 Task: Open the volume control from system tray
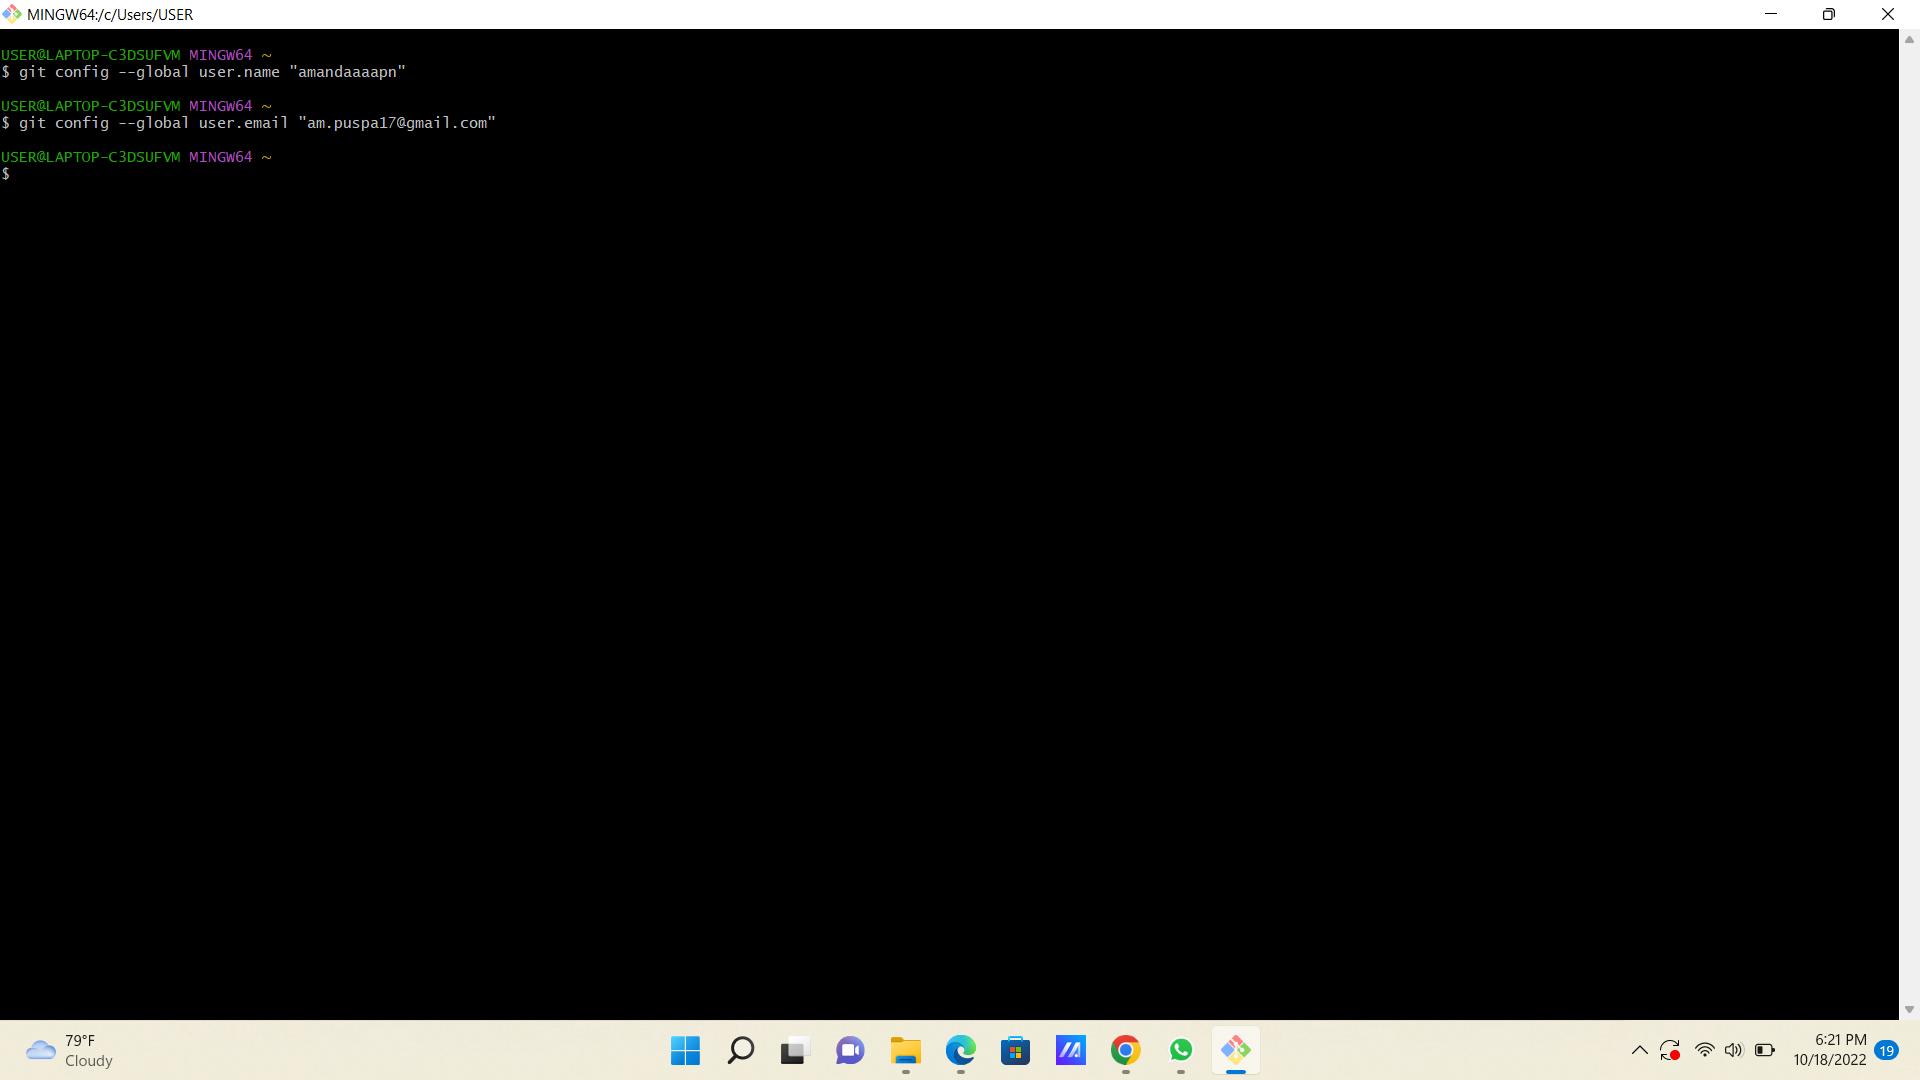pos(1735,1050)
